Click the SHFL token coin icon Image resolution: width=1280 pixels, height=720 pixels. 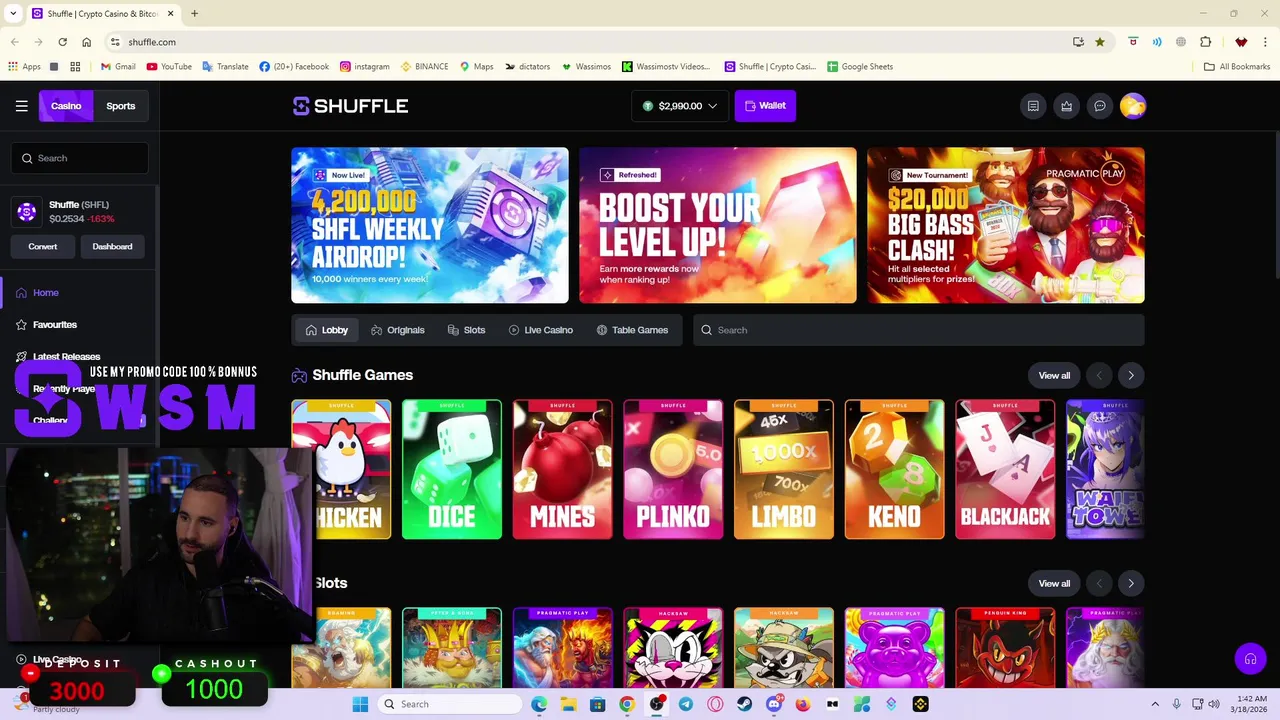pos(27,211)
